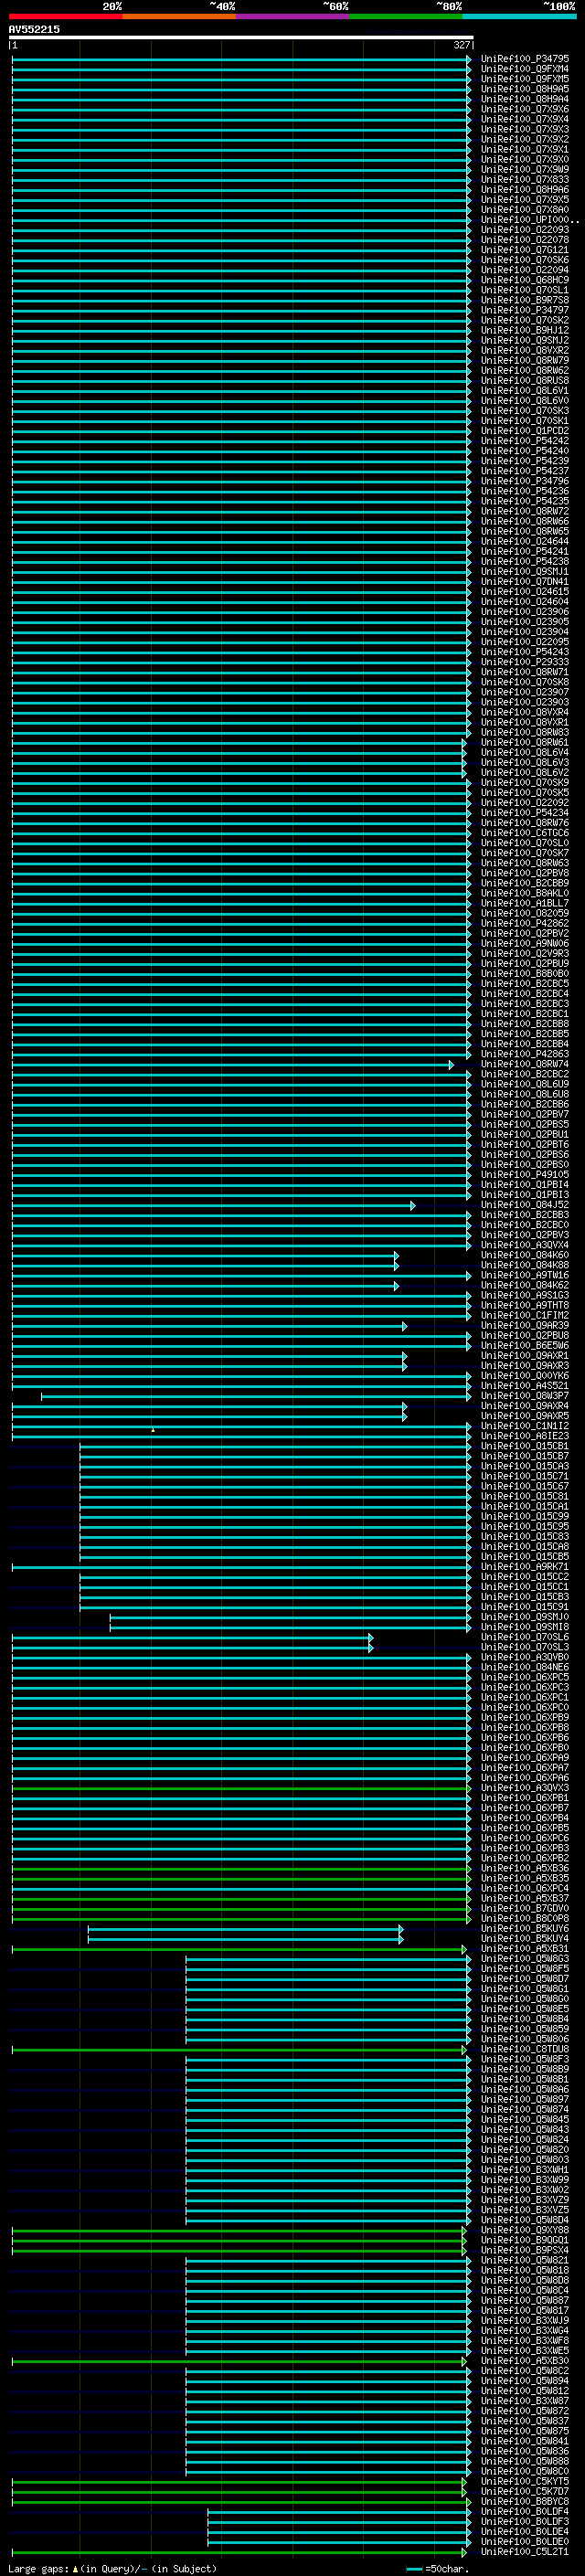Click hit label UniRef100_B9PSX4

pyautogui.click(x=524, y=2250)
